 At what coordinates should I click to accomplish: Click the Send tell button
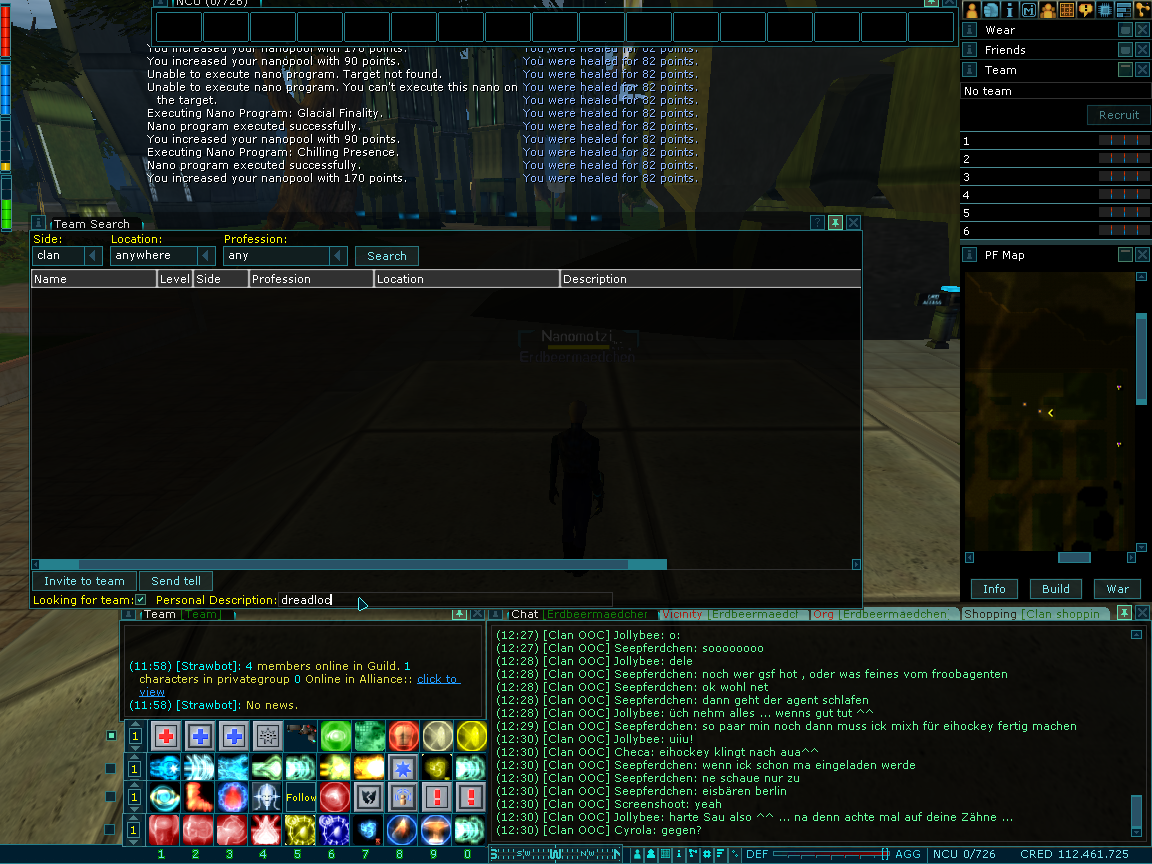tap(176, 581)
